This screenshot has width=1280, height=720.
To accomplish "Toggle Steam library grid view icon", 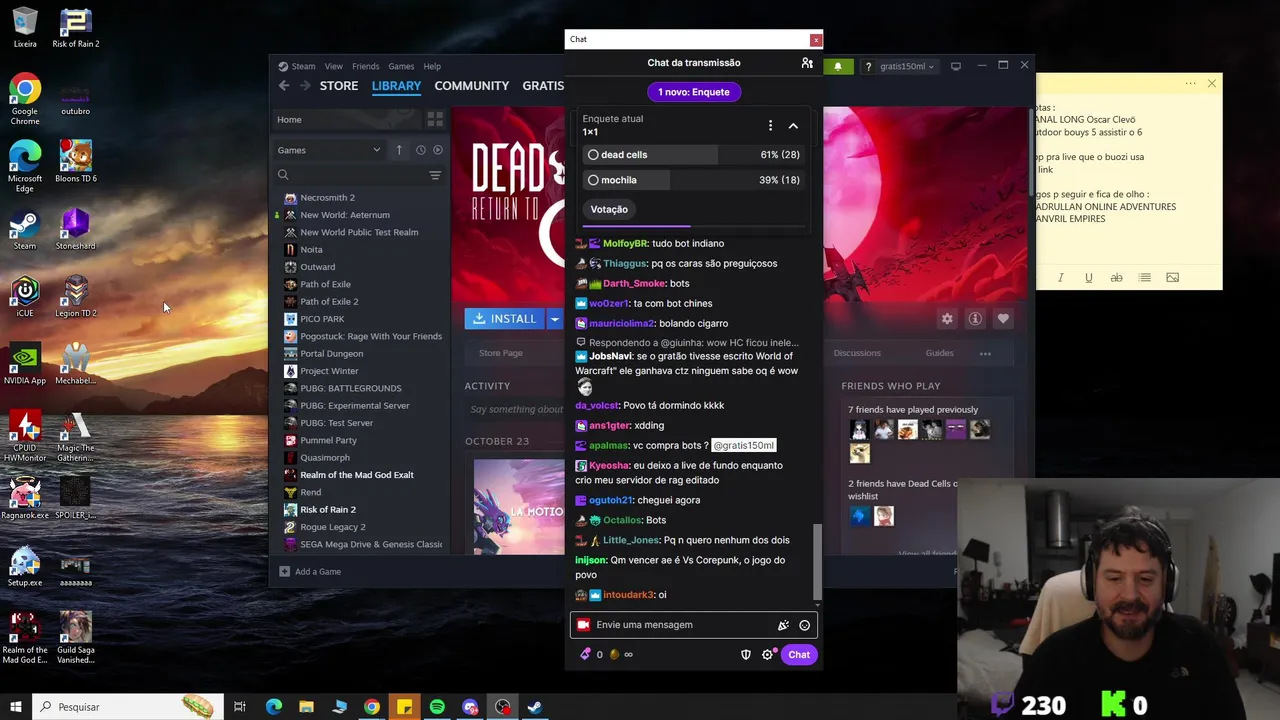I will point(435,119).
